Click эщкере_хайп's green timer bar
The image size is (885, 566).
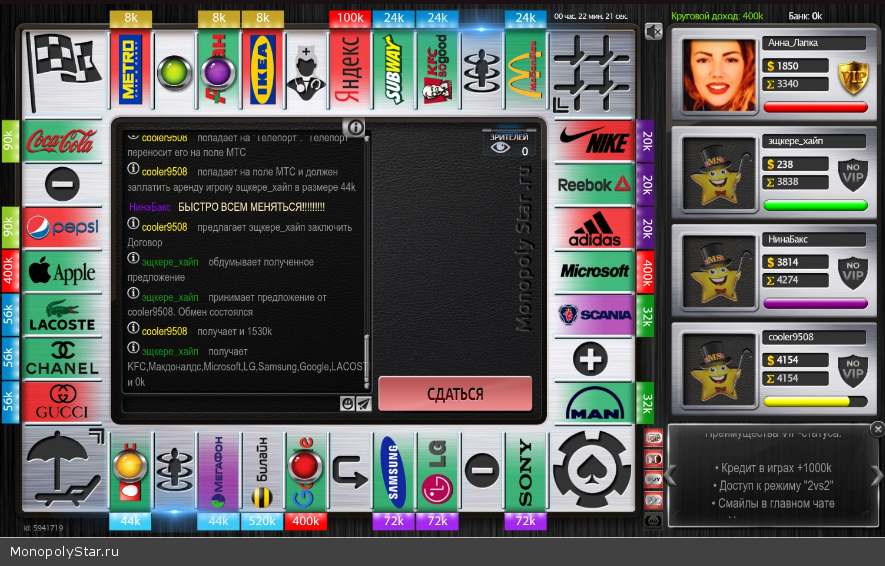(816, 205)
